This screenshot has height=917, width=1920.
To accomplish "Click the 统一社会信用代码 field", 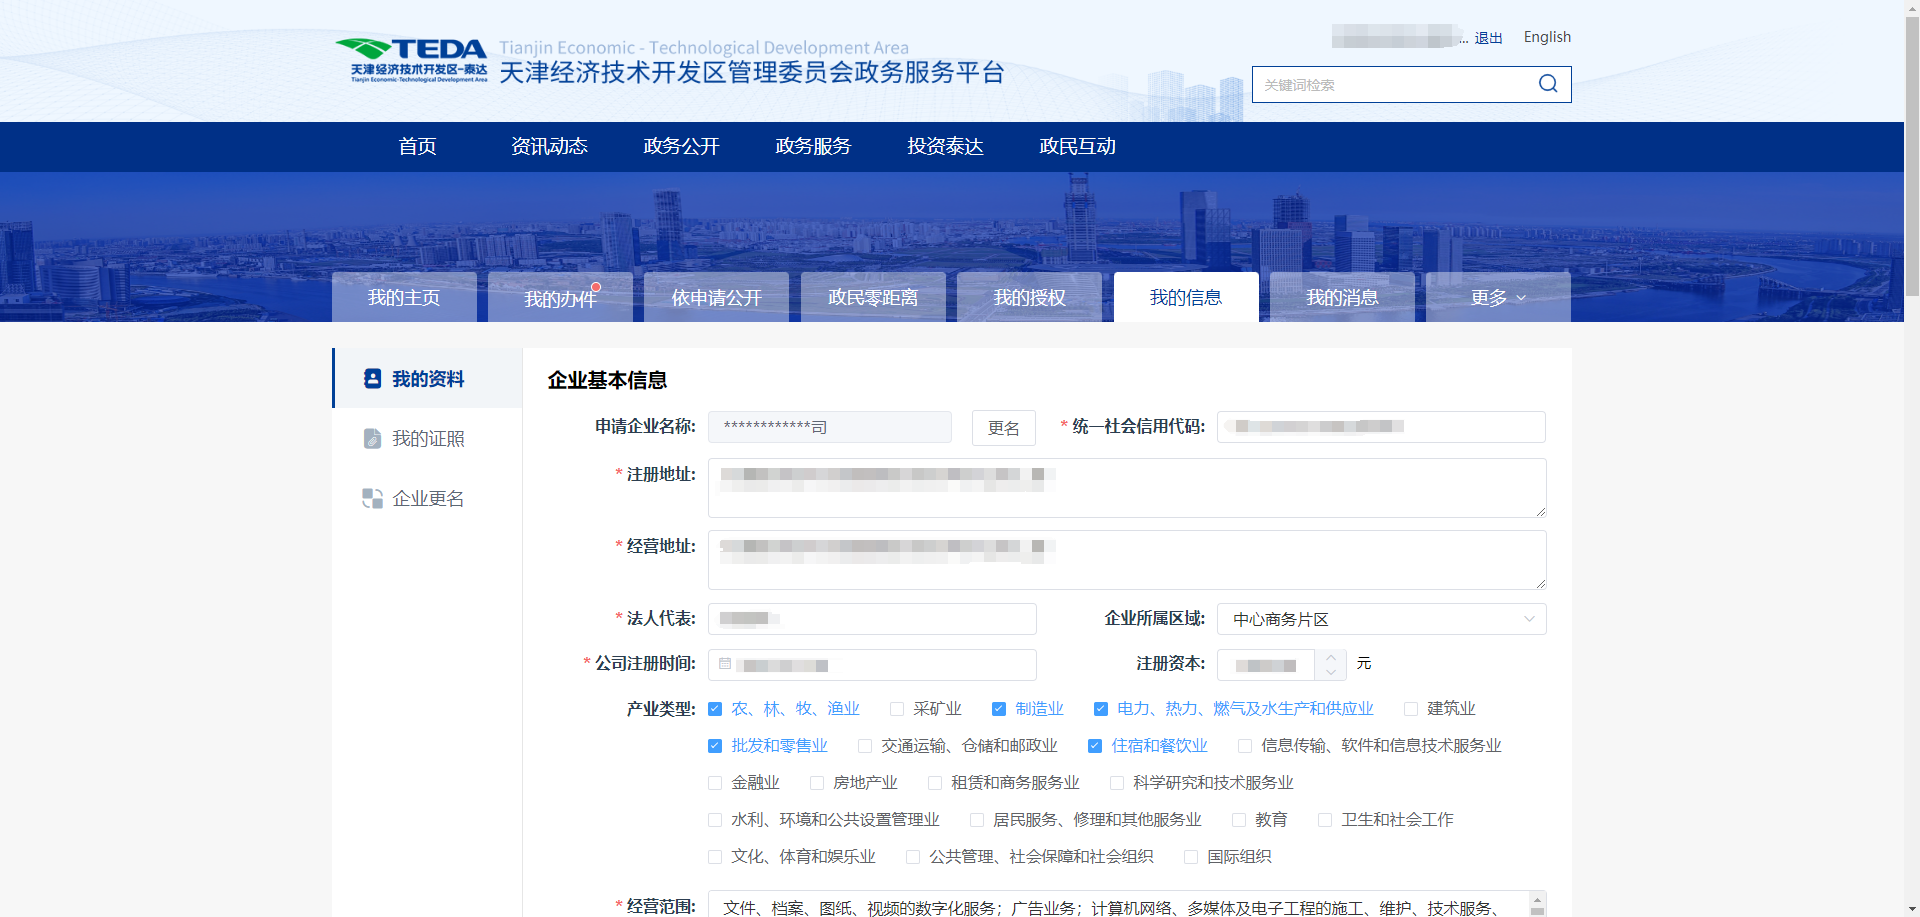I will (1381, 427).
